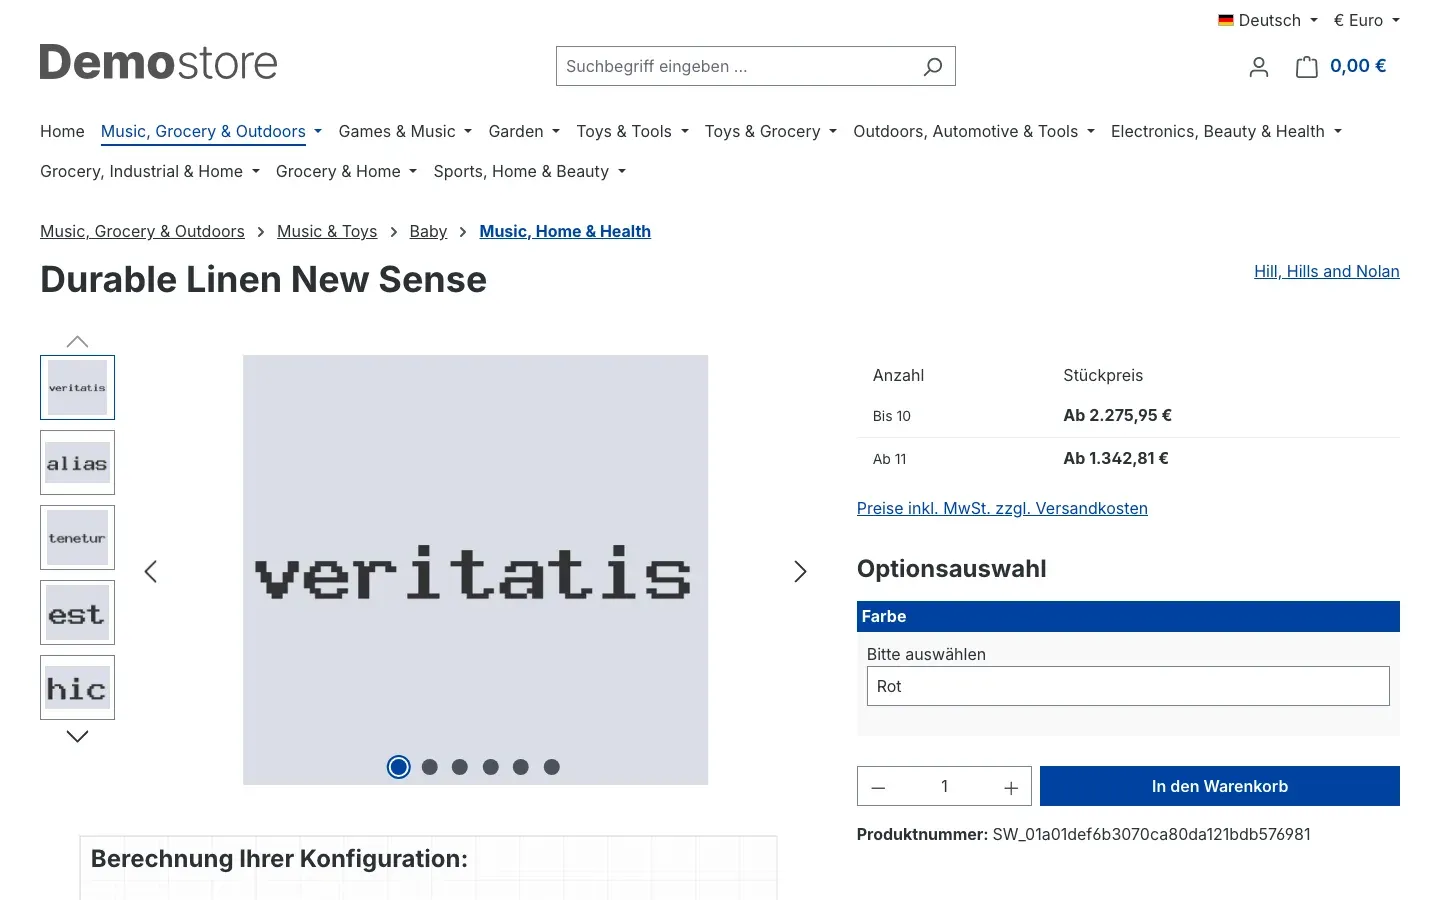Select the alias thumbnail
The height and width of the screenshot is (900, 1440).
coord(77,462)
